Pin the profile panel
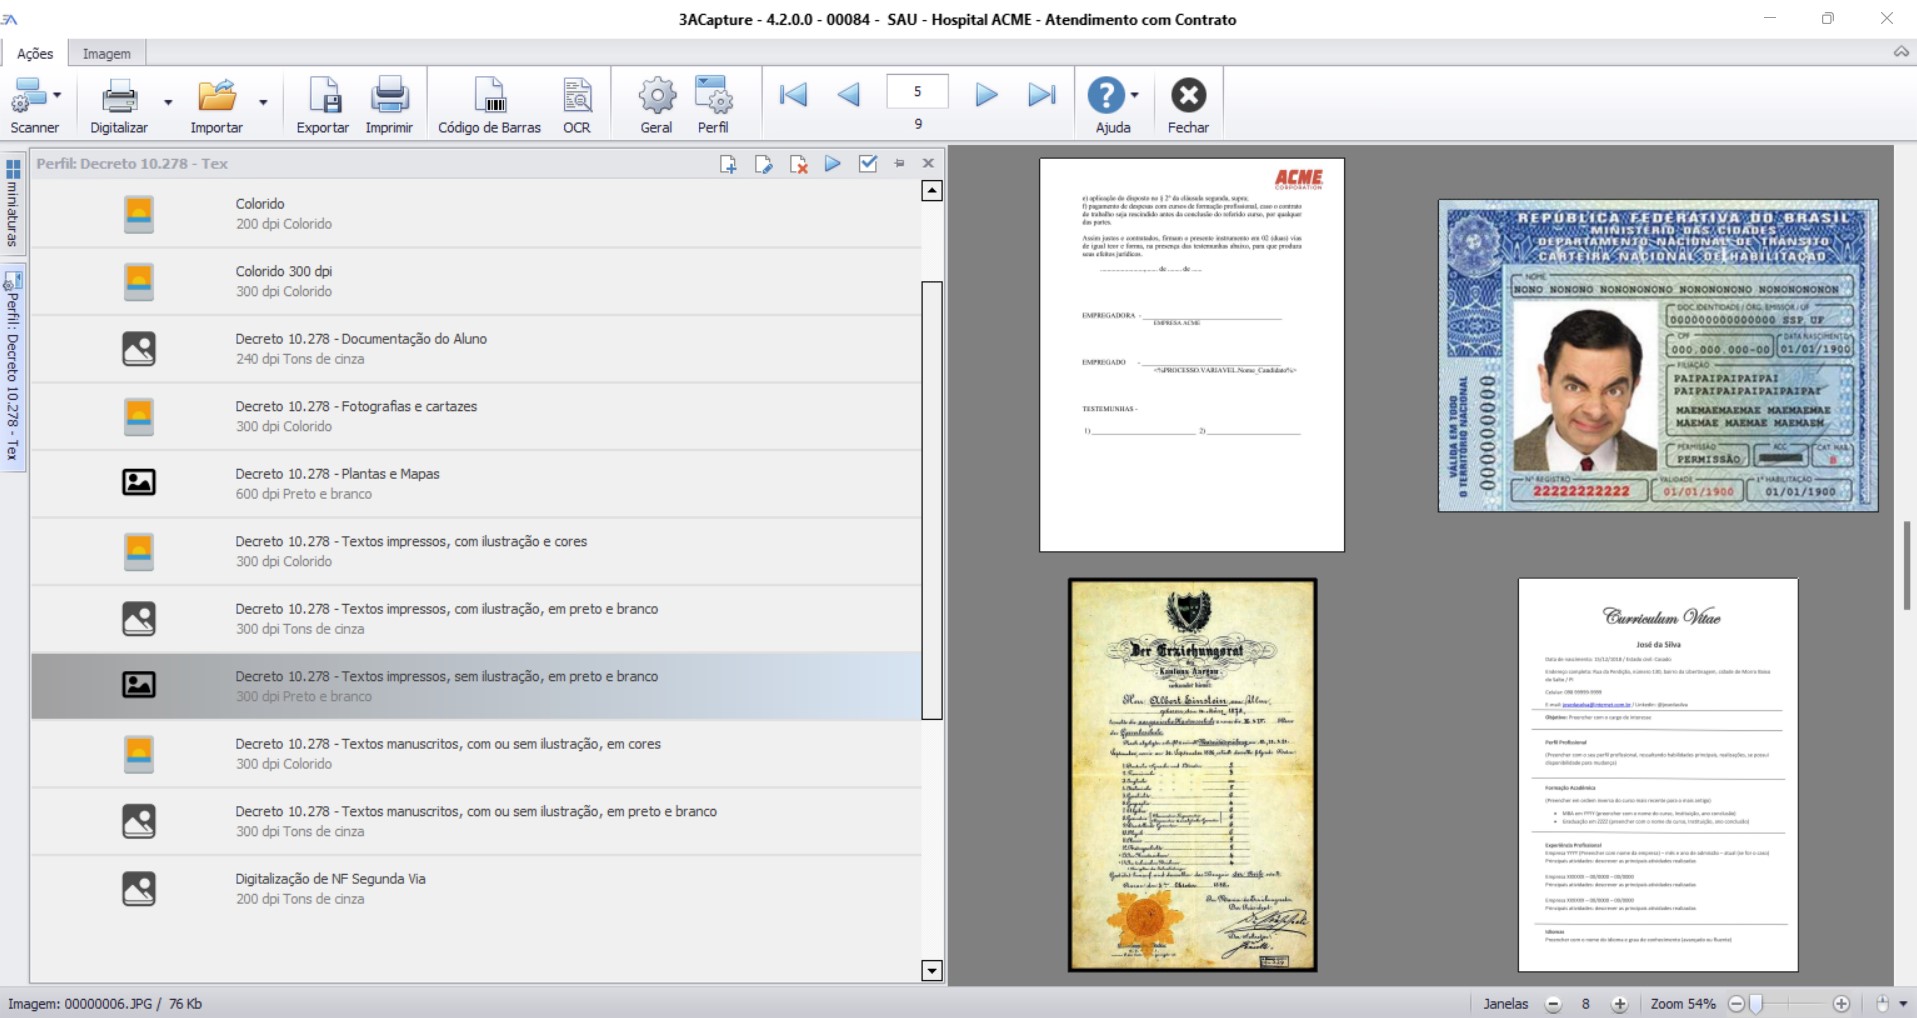1917x1018 pixels. pos(900,163)
